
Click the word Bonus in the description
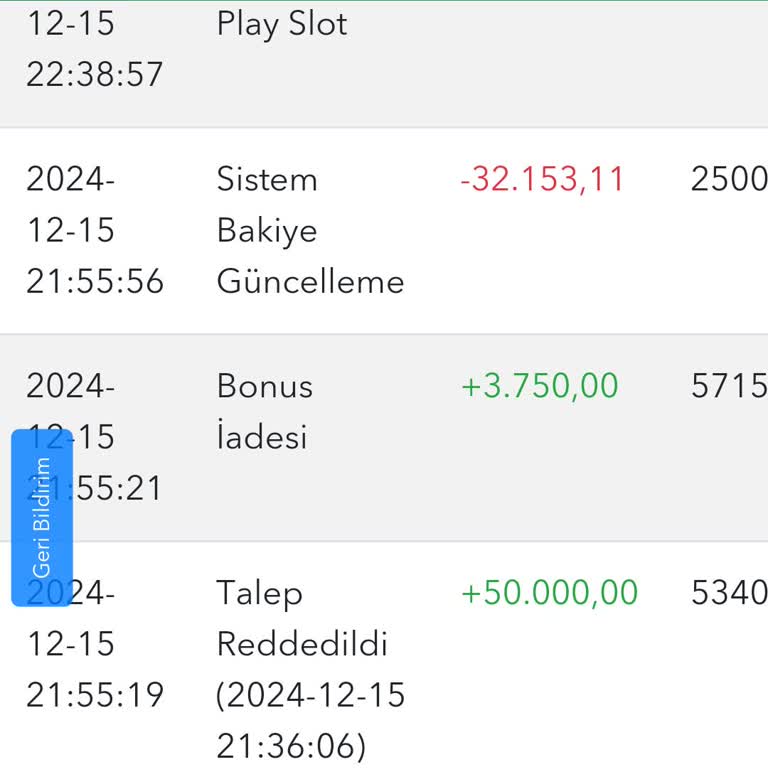pos(265,387)
